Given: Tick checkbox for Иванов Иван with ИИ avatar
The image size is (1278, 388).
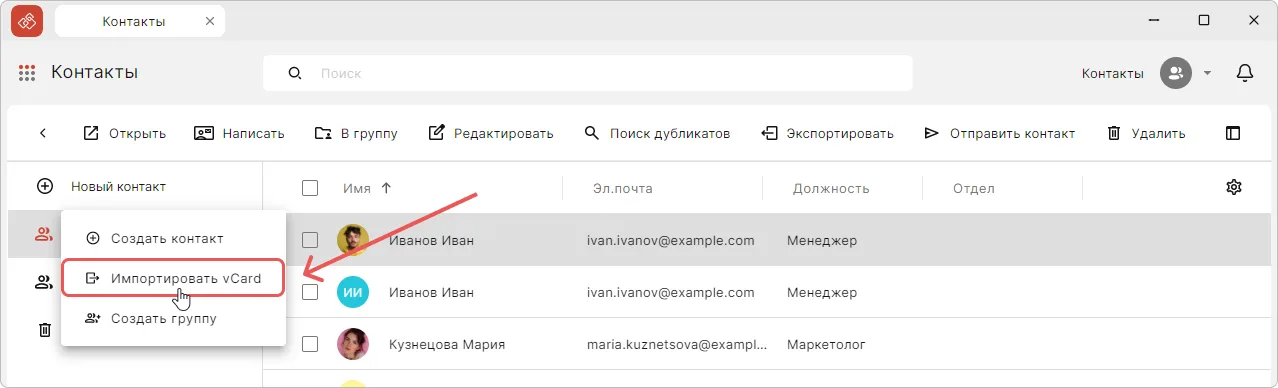Looking at the screenshot, I should coord(310,292).
